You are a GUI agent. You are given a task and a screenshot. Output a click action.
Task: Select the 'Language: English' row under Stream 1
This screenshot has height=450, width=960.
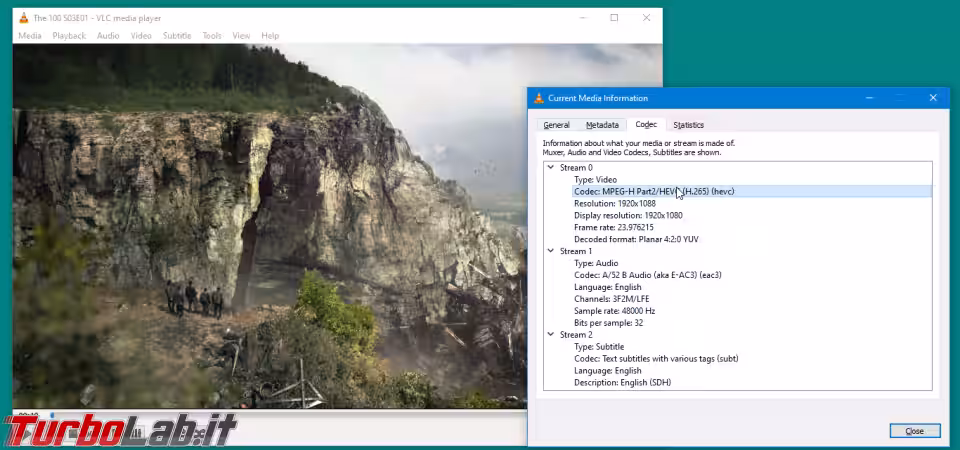[752, 287]
